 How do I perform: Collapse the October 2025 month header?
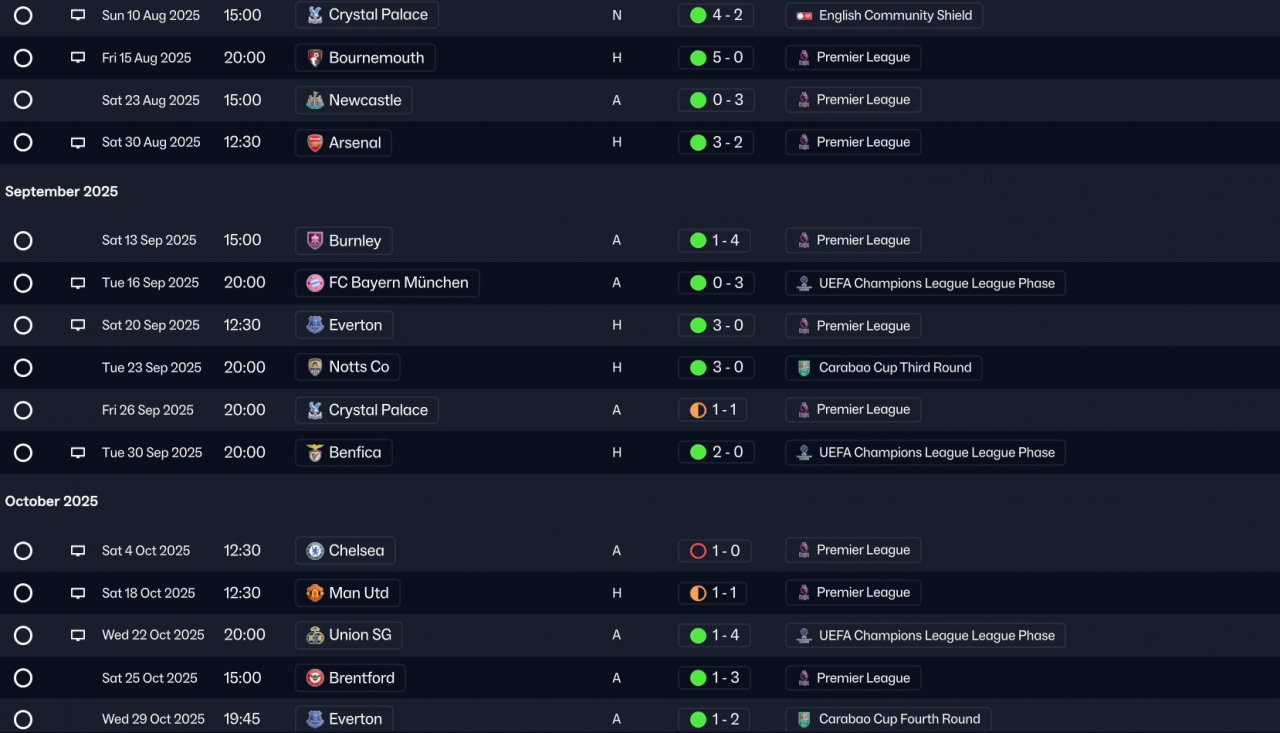[52, 502]
